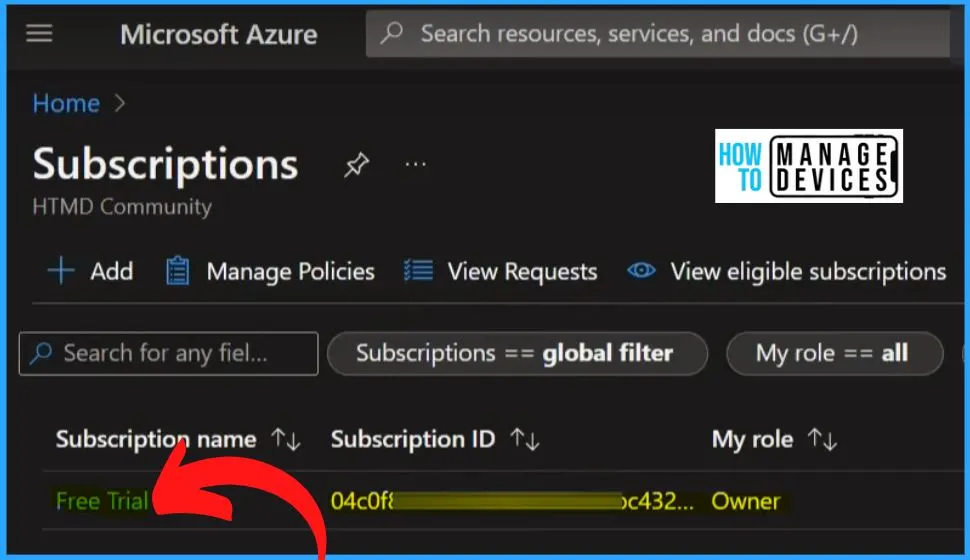970x560 pixels.
Task: Pin the Subscriptions page with the pin icon
Action: (356, 165)
